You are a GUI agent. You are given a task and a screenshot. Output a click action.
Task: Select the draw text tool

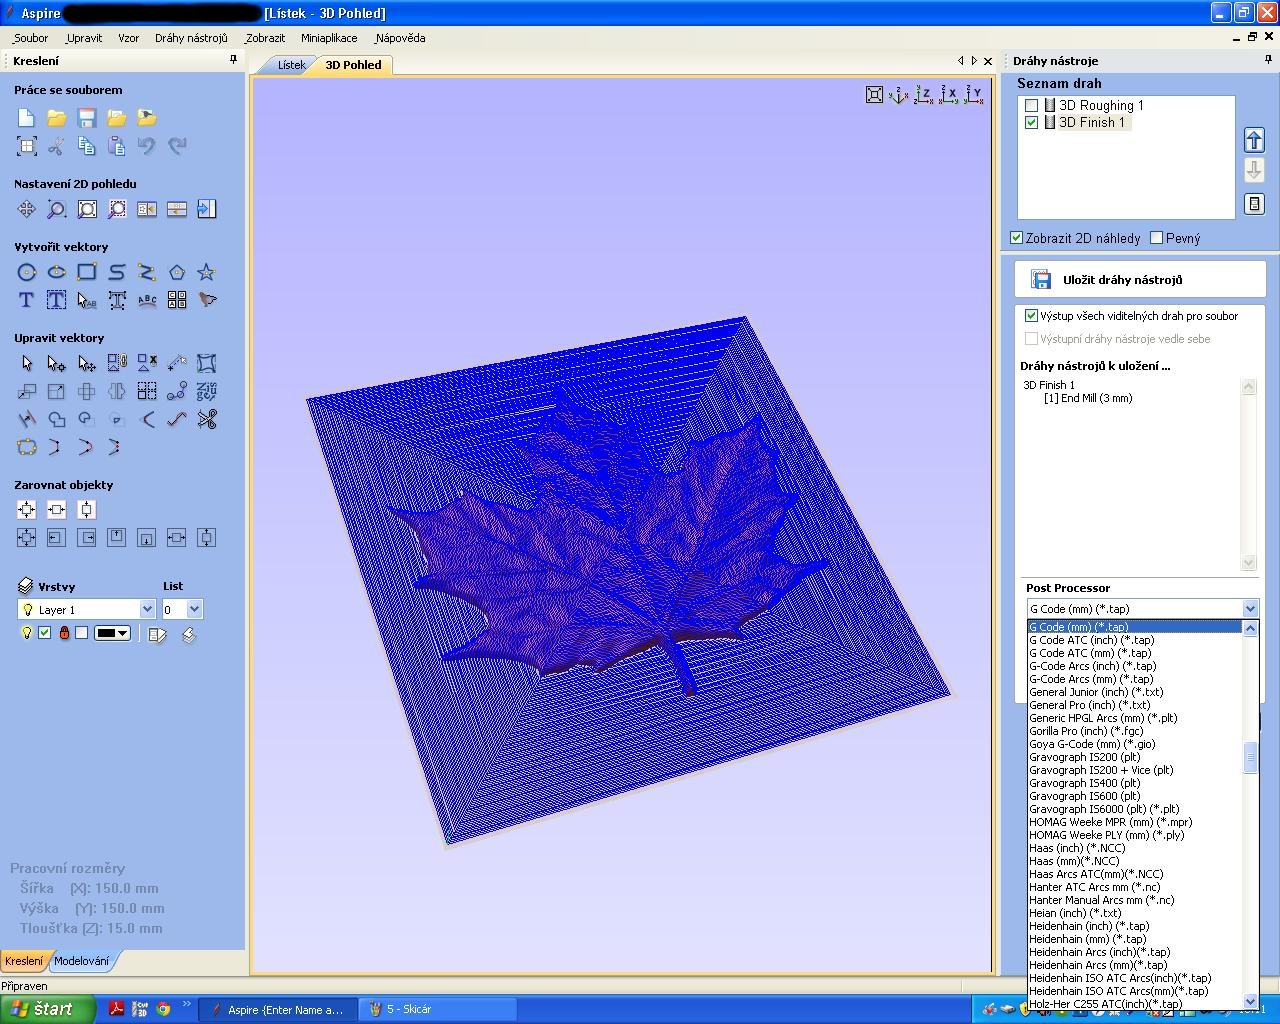pyautogui.click(x=27, y=300)
